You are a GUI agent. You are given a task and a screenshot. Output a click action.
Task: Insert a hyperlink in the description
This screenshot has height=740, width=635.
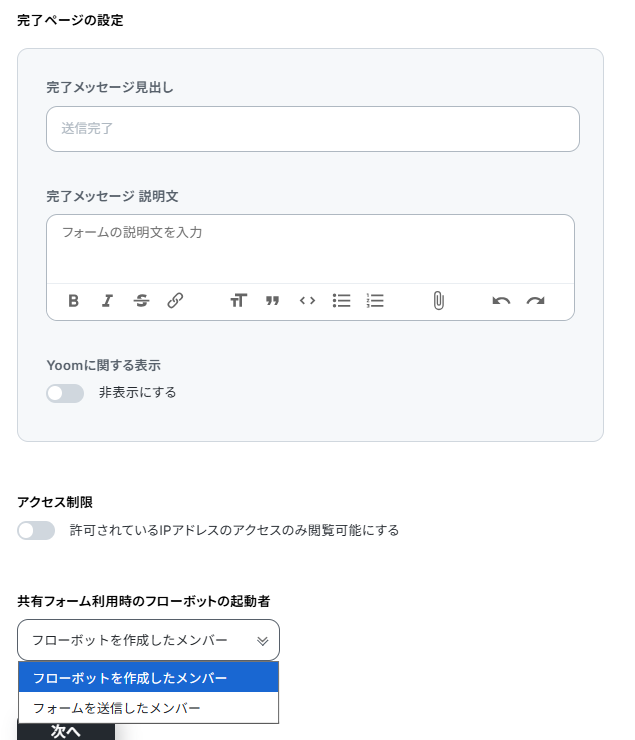pos(175,301)
